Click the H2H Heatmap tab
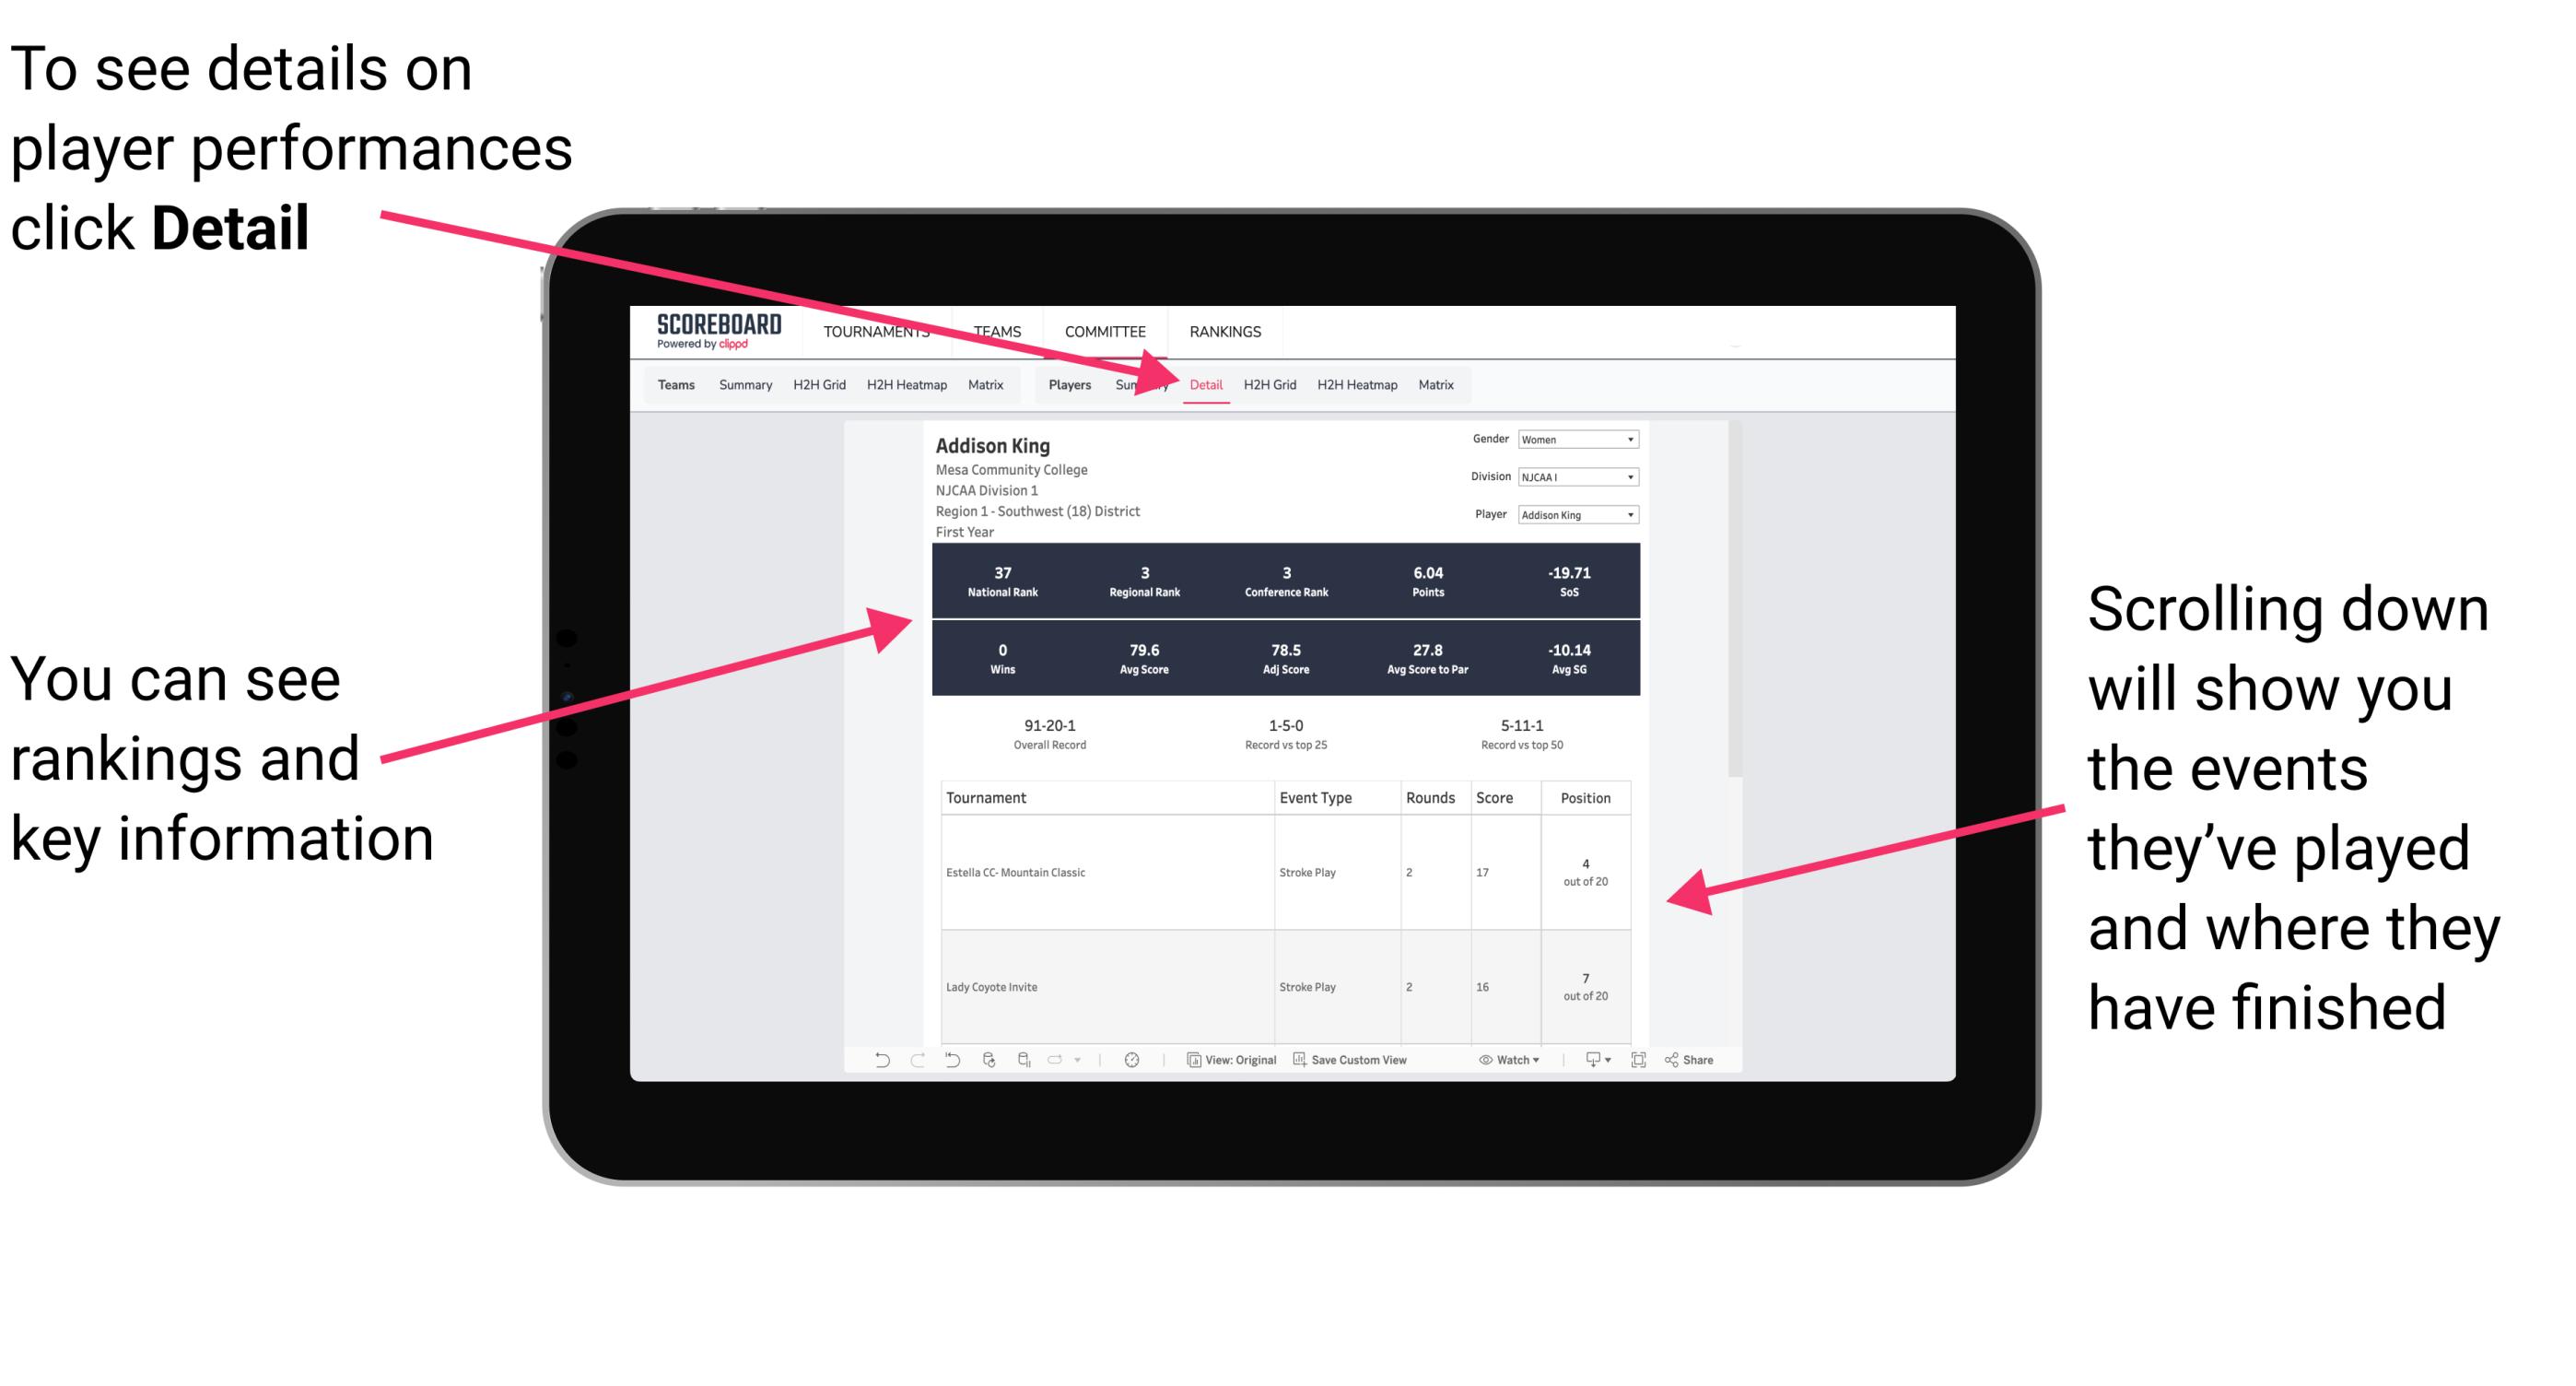 point(1354,384)
